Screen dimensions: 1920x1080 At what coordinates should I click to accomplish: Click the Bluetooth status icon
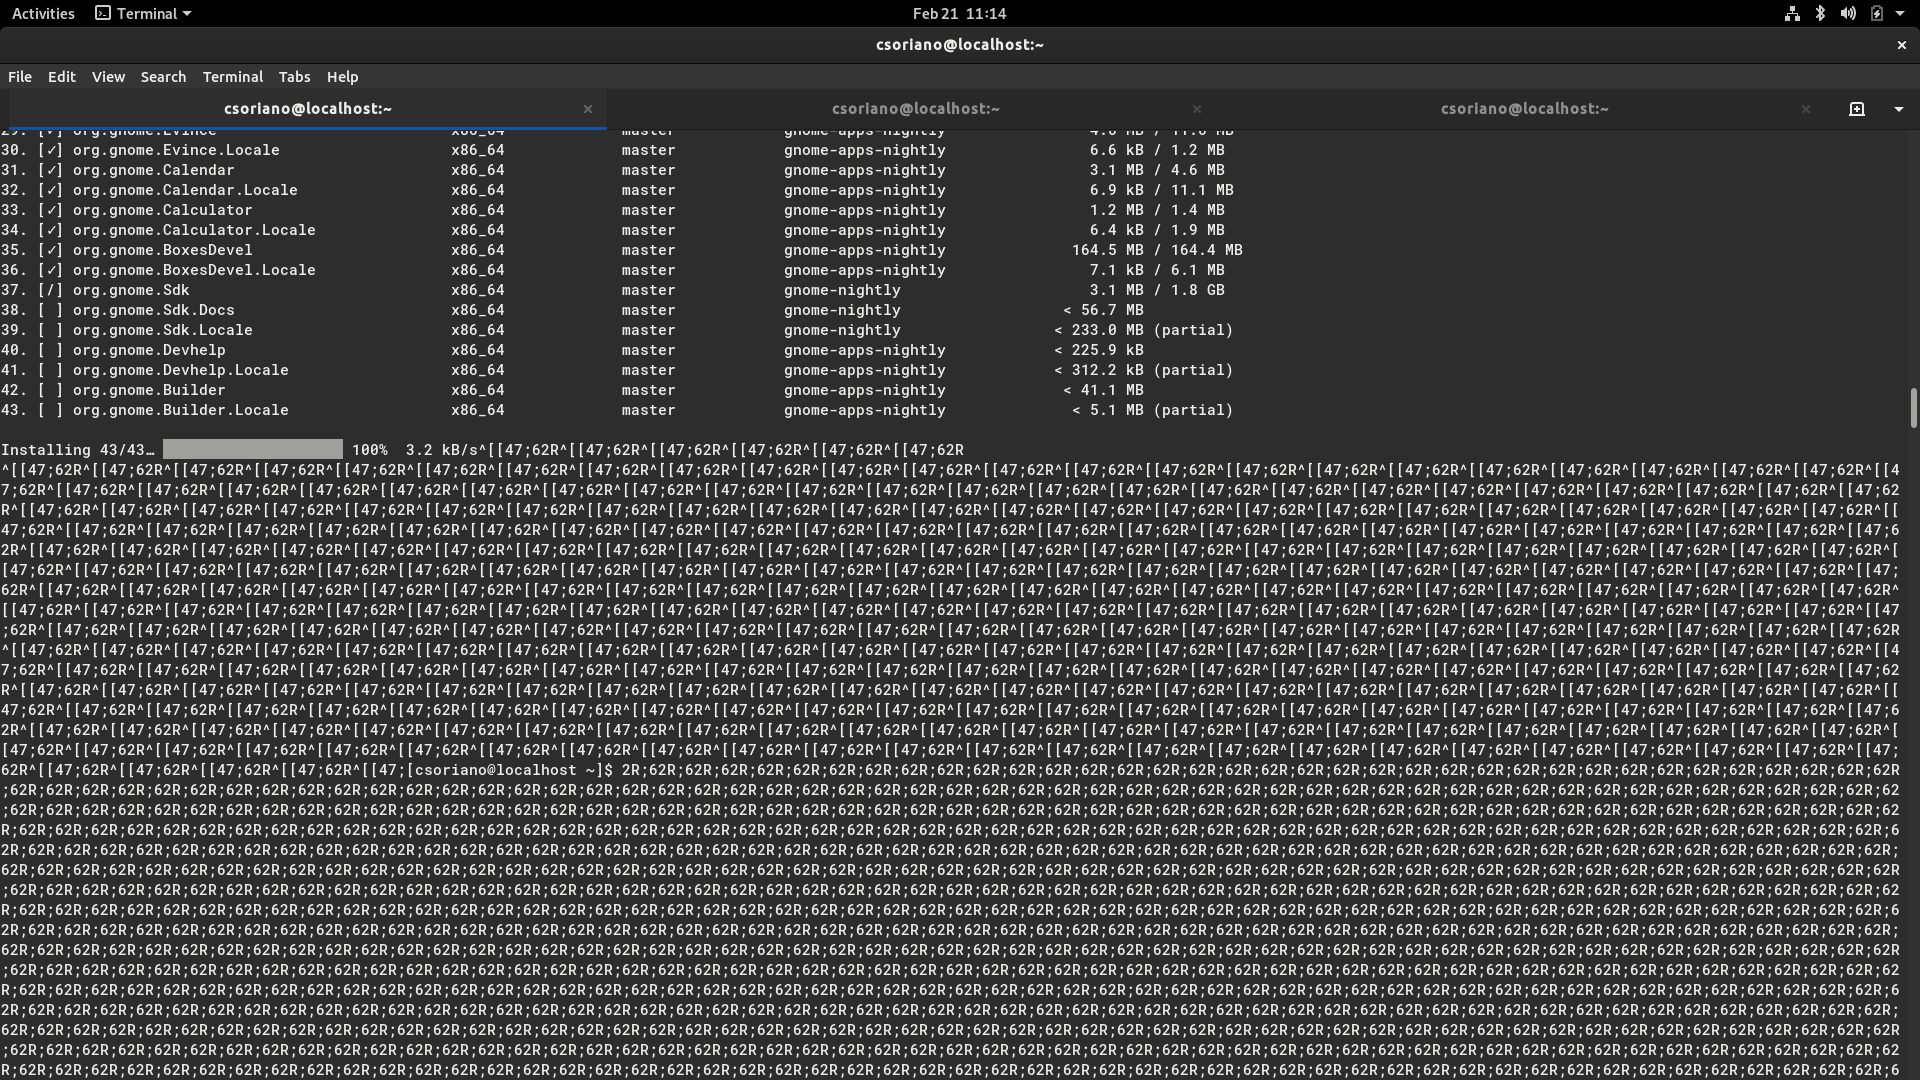click(x=1820, y=13)
